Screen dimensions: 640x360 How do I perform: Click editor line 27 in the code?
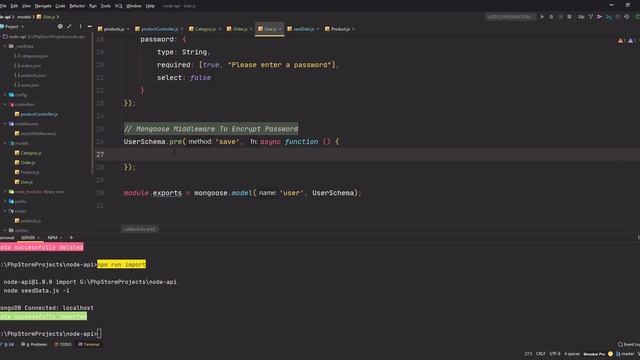point(367,154)
